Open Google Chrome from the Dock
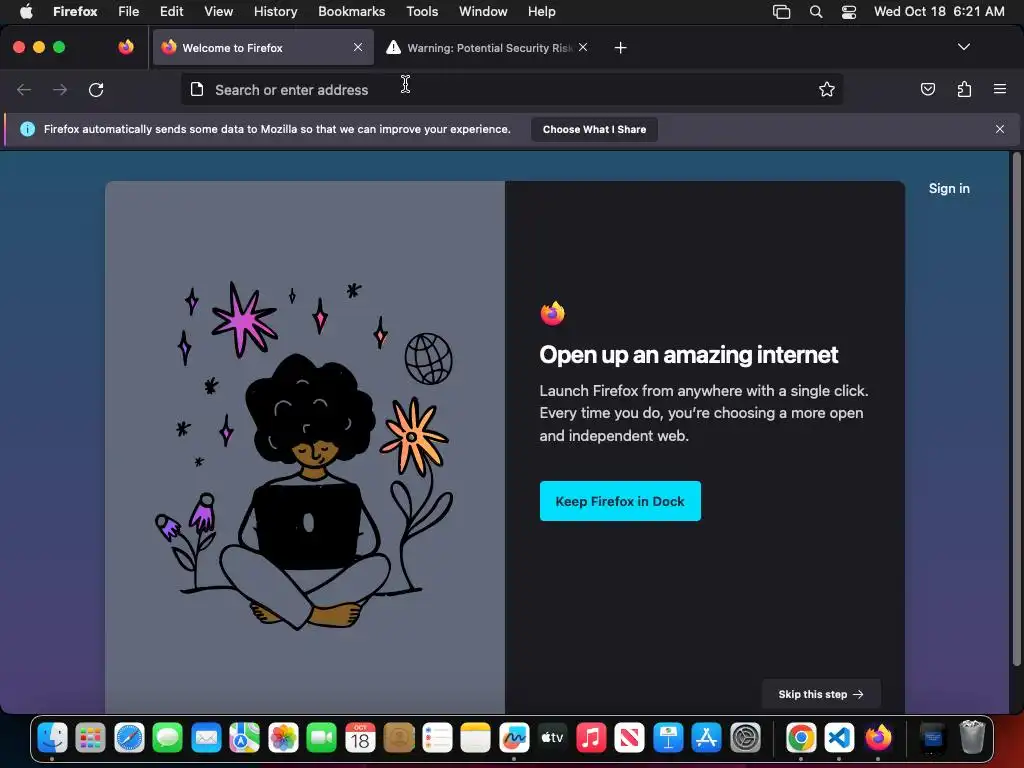 pos(801,738)
